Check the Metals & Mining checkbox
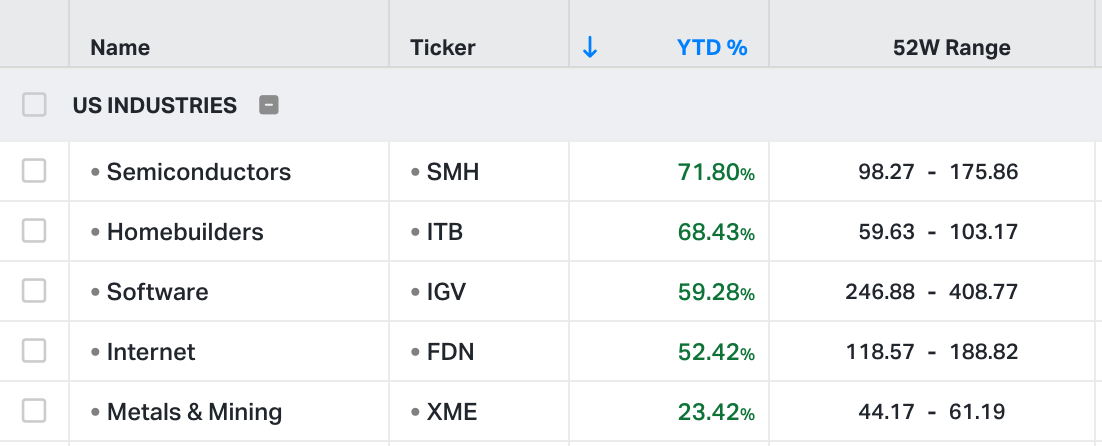1102x446 pixels. [x=34, y=412]
